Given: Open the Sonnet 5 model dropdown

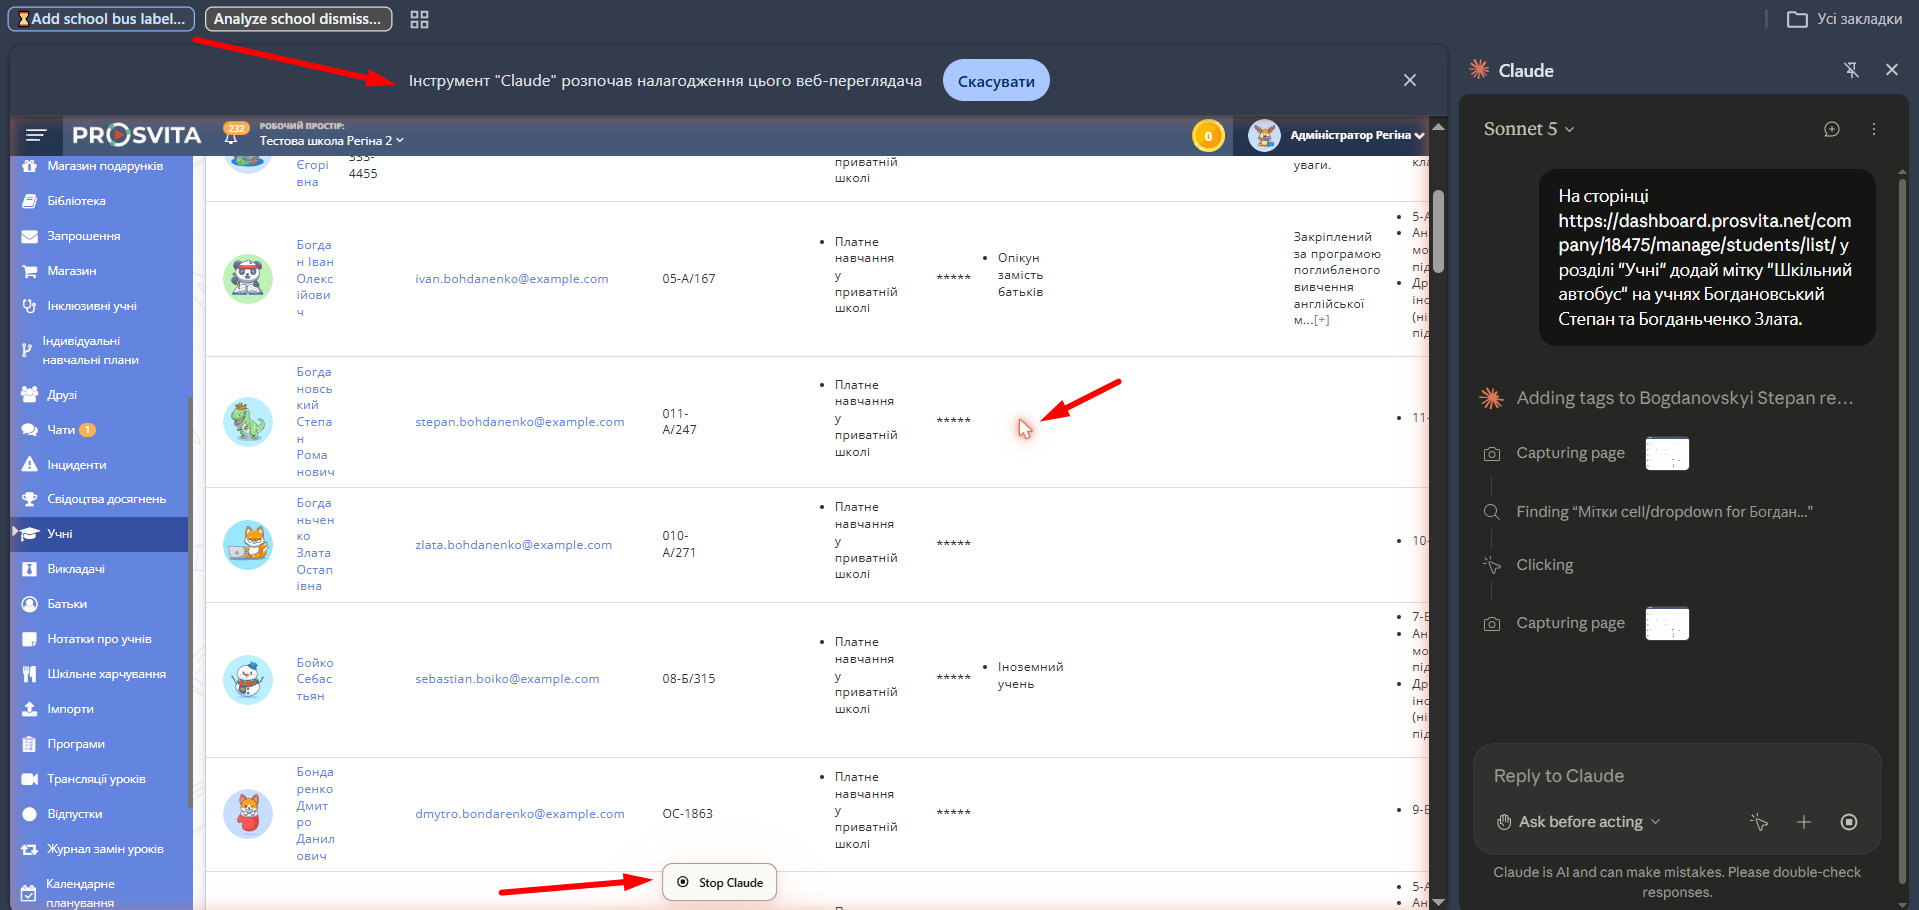Looking at the screenshot, I should tap(1529, 129).
